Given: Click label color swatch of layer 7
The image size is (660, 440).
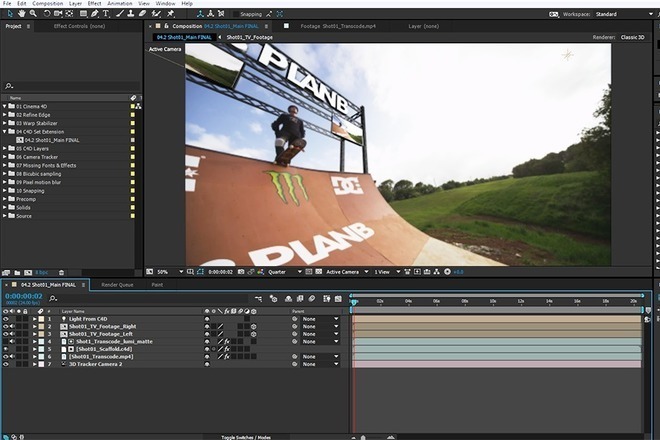Looking at the screenshot, I should [x=41, y=364].
